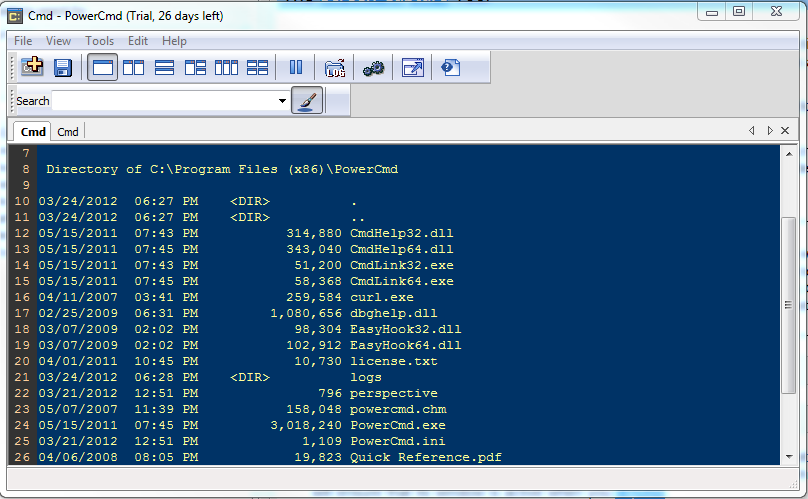Click line number 20 in gutter
Image resolution: width=808 pixels, height=499 pixels.
tap(22, 361)
